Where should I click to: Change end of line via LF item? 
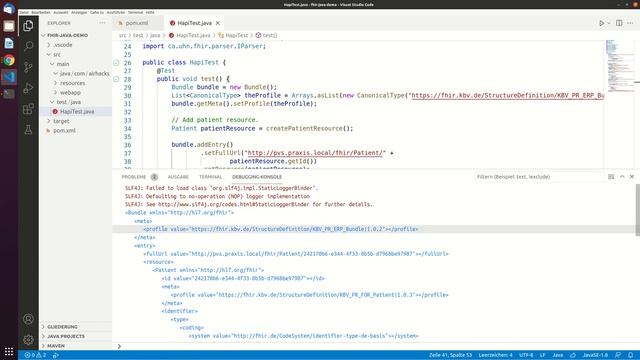tap(542, 355)
